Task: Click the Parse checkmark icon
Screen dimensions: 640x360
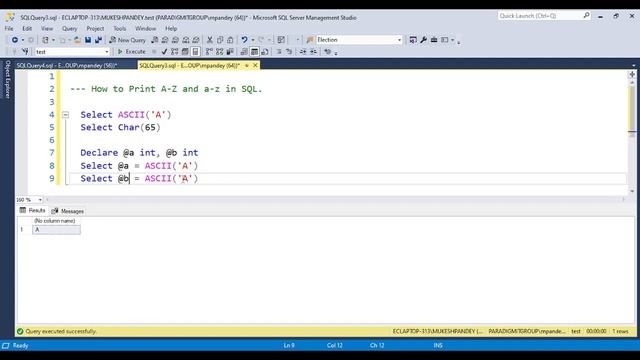Action: (x=164, y=52)
